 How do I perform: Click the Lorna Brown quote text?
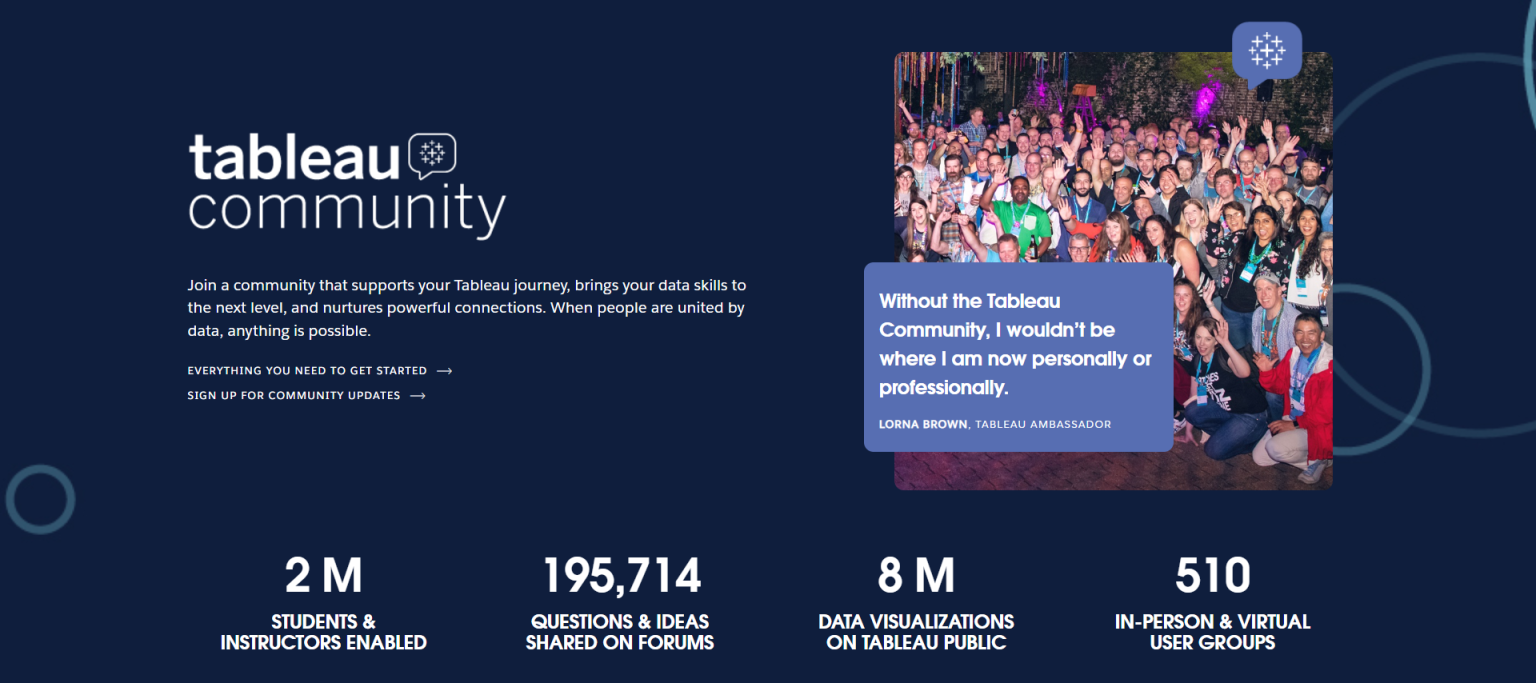point(1014,344)
